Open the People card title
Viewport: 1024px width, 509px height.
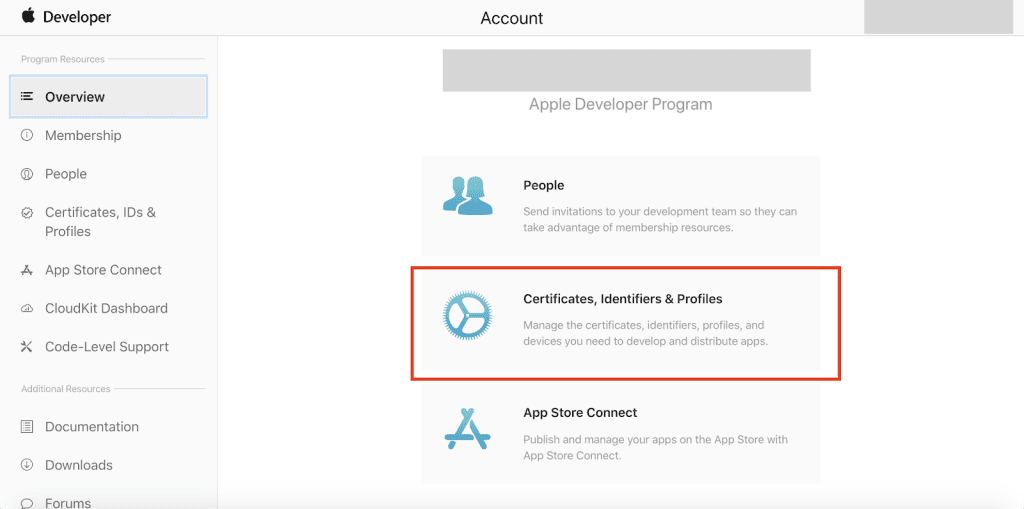(543, 186)
